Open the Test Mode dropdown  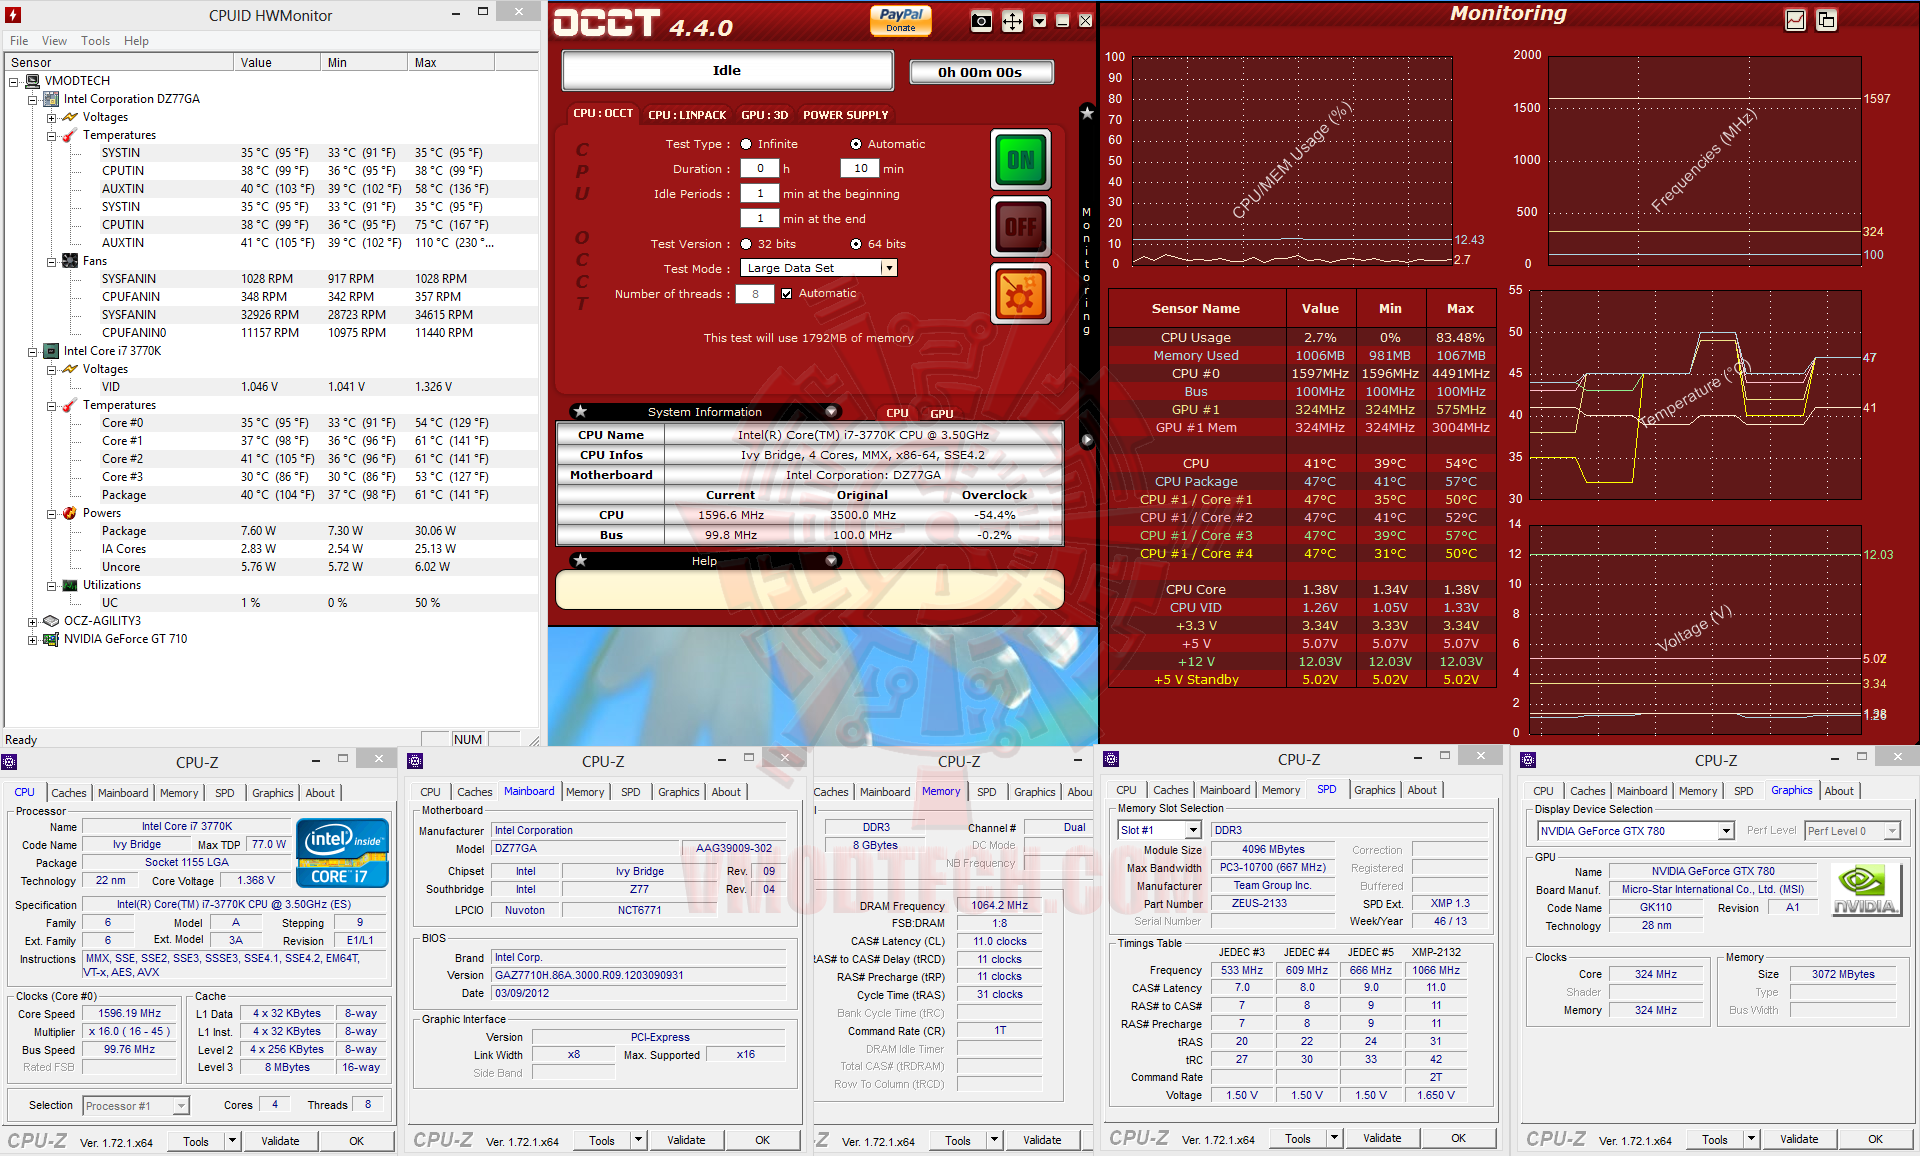887,268
